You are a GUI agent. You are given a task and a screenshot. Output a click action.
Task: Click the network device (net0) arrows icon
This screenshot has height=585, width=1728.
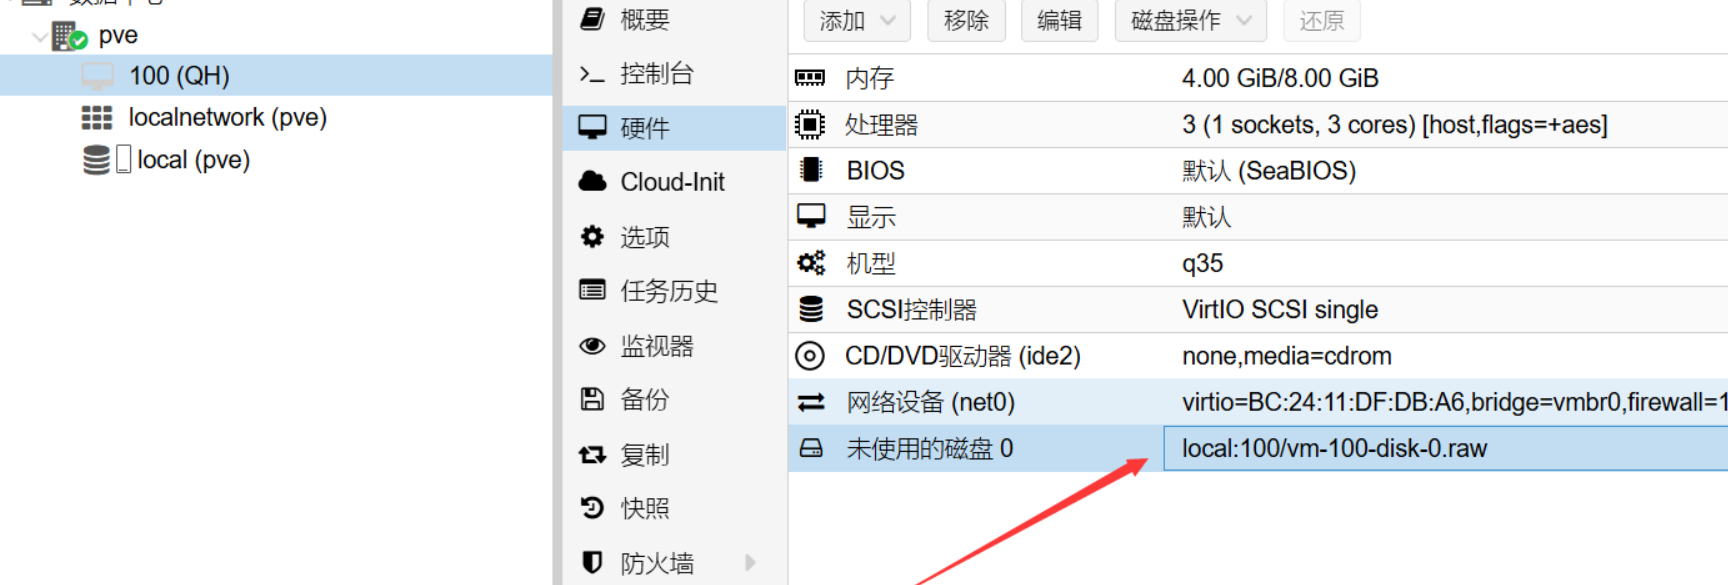tap(811, 402)
